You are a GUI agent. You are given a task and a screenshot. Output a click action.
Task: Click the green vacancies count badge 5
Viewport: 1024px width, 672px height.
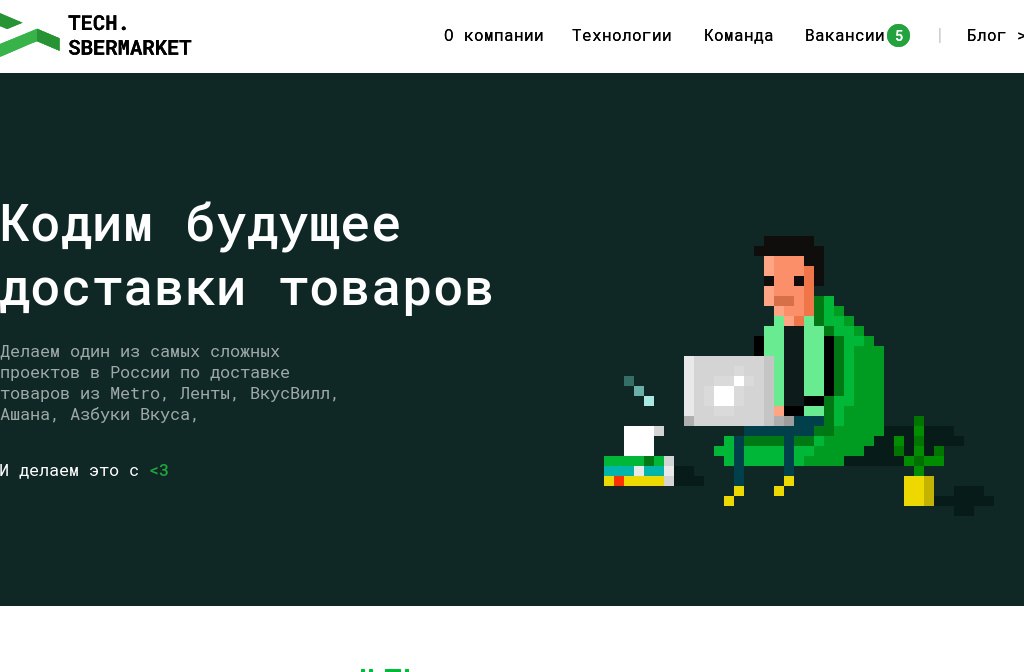(899, 35)
